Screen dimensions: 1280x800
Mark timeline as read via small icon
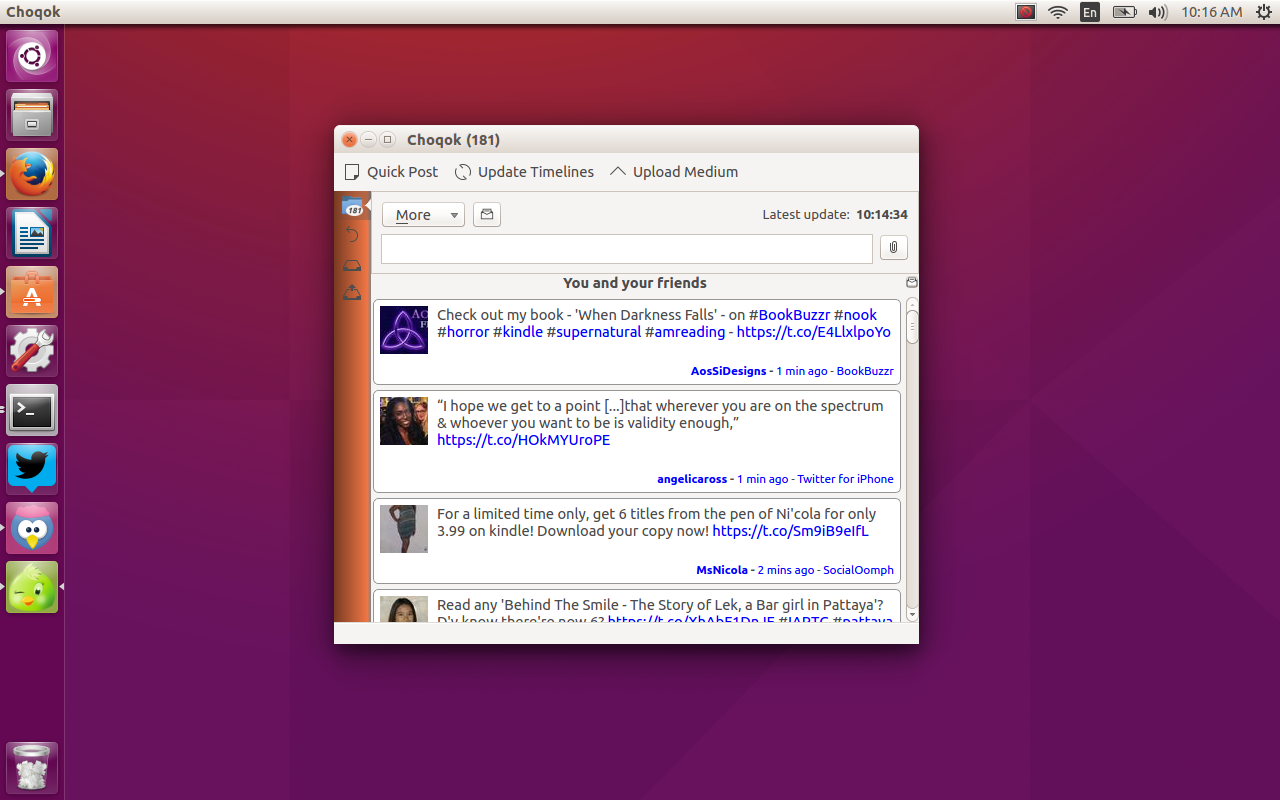(911, 283)
